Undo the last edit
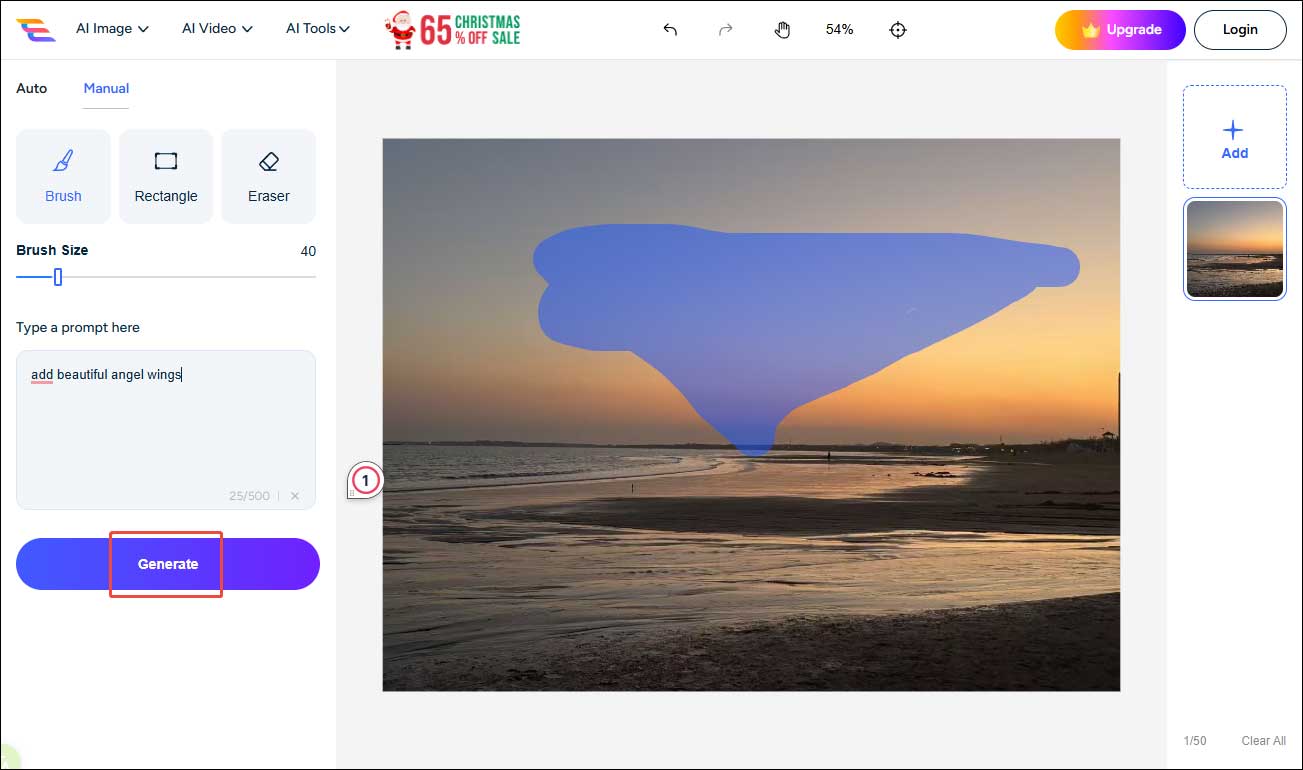Screen dimensions: 1303x770 tap(669, 30)
